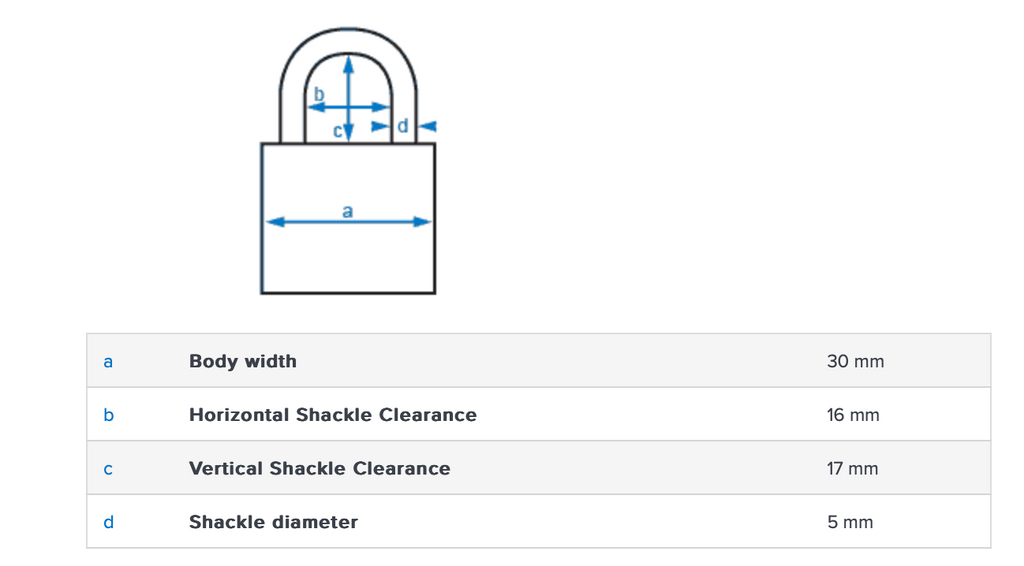Click the padlock shackle arch

coord(347,41)
